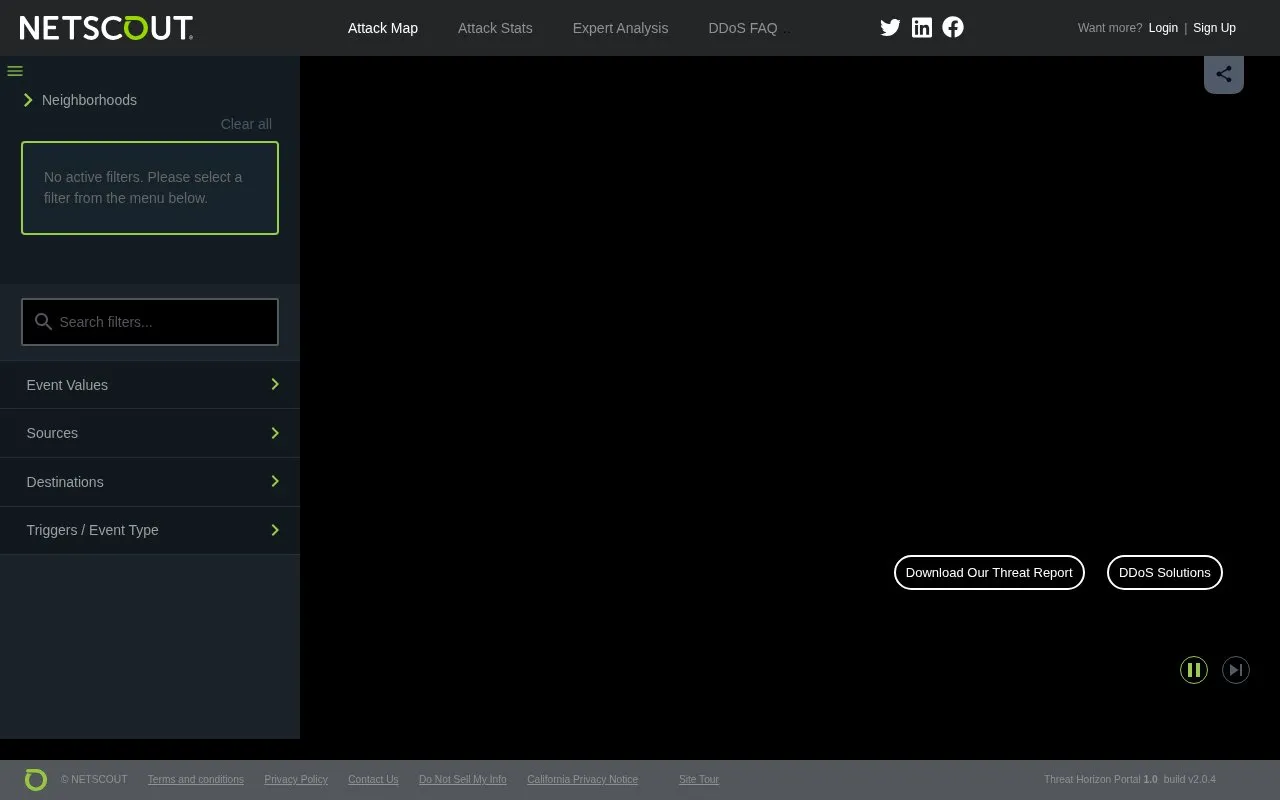Screen dimensions: 1280x800
Task: Skip to next with step-forward button
Action: coord(1236,670)
